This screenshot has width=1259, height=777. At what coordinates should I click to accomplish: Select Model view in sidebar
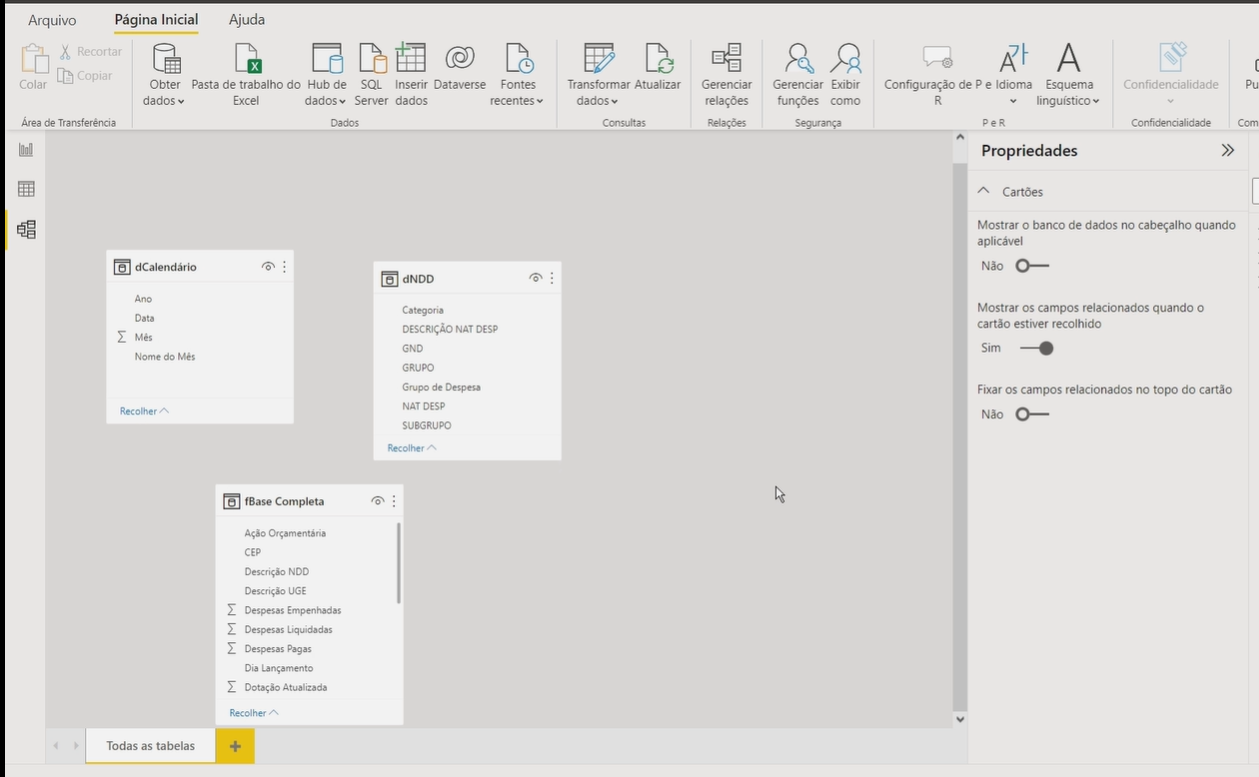(26, 229)
